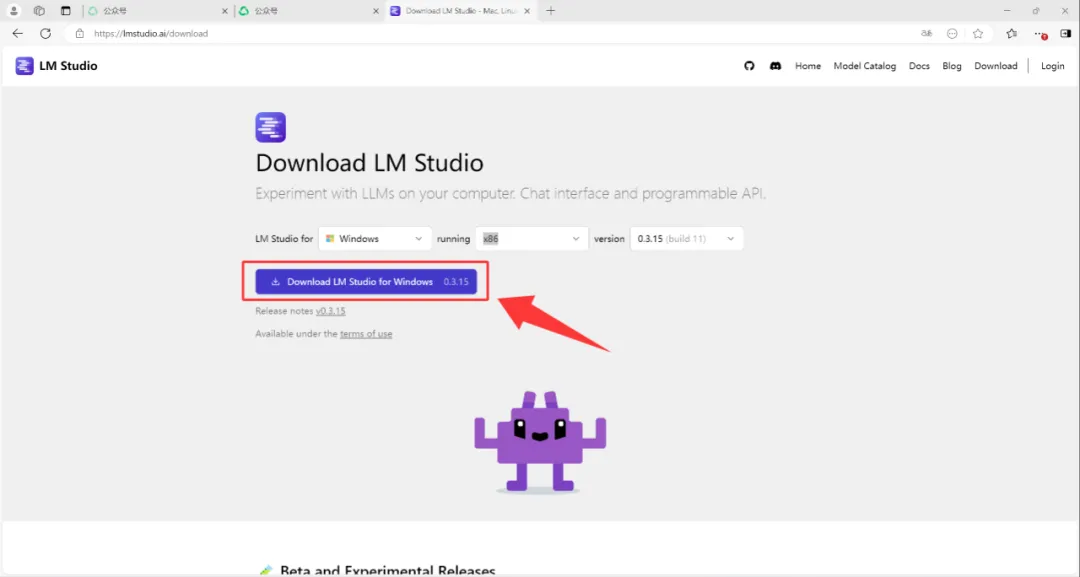Open Model Catalog in navigation
1080x577 pixels.
point(864,66)
